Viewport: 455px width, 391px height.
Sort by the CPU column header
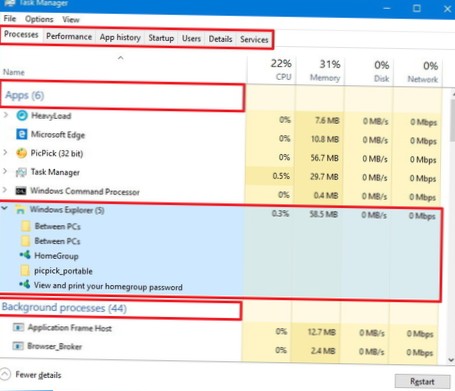point(272,70)
